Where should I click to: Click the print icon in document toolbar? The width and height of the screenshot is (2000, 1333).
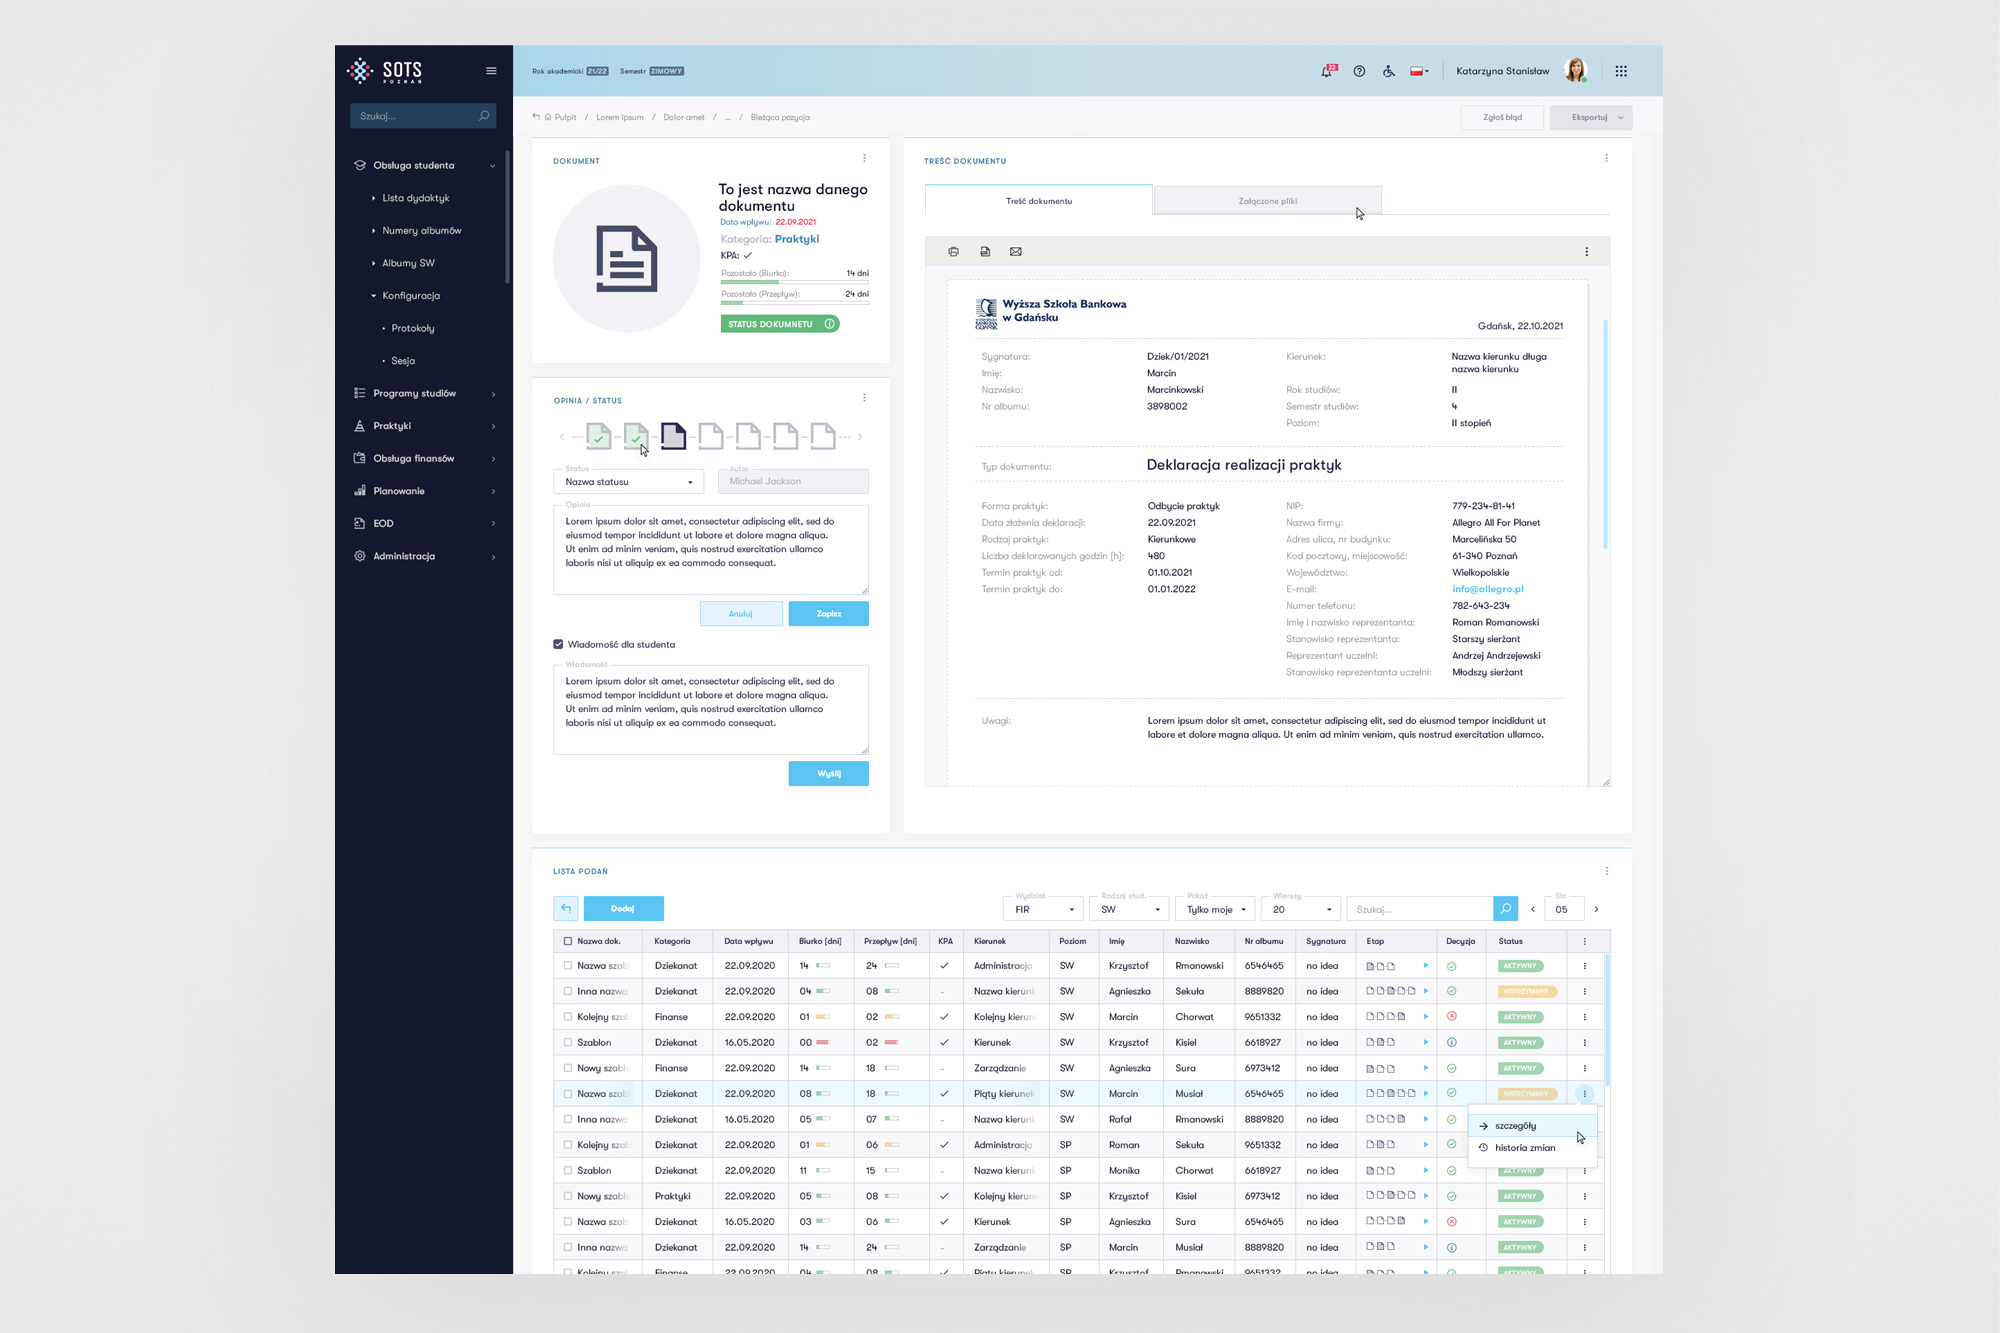(x=953, y=252)
